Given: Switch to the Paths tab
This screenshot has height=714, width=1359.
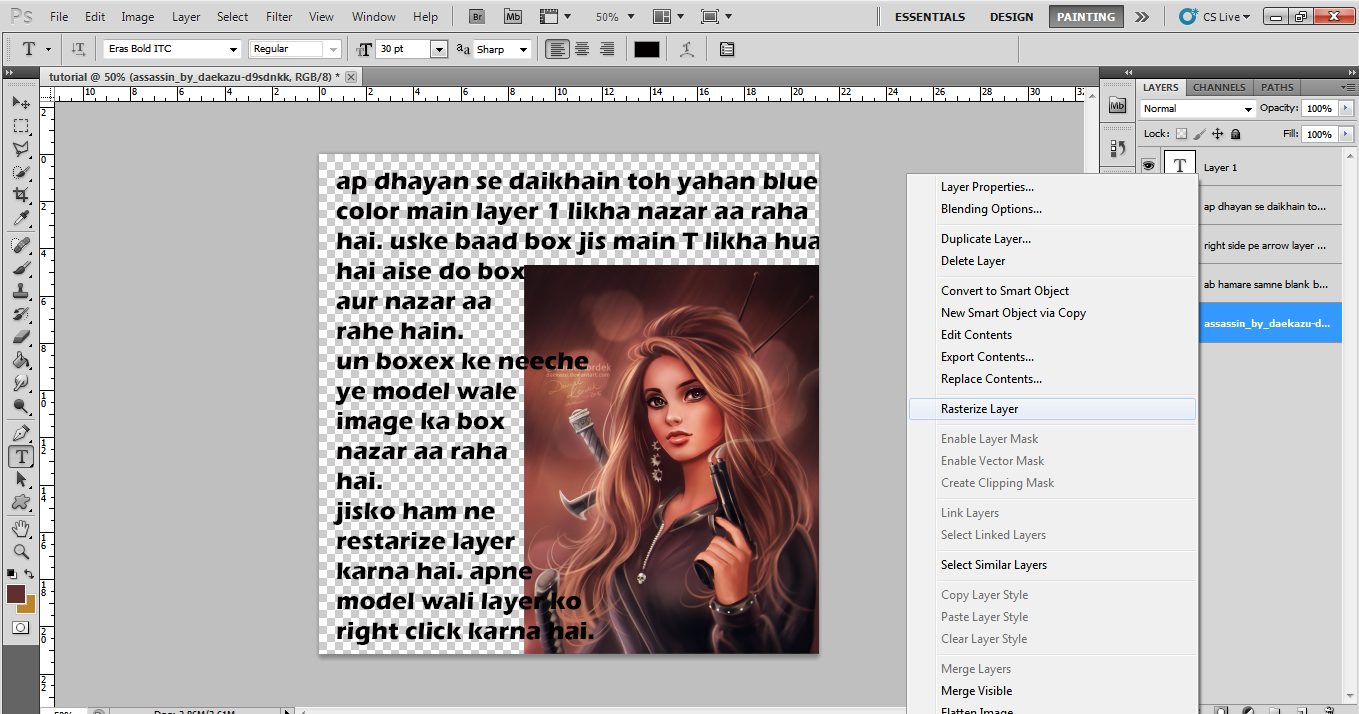Looking at the screenshot, I should pyautogui.click(x=1277, y=87).
